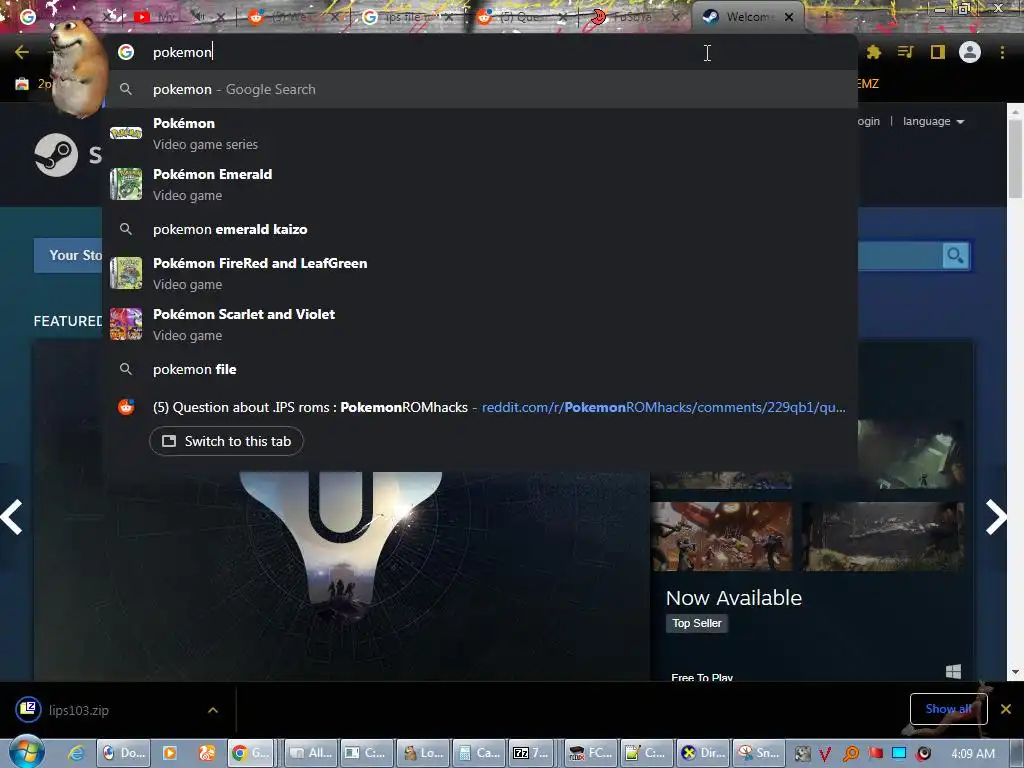Viewport: 1024px width, 768px height.
Task: Click the blue monitor tray icon
Action: tap(899, 754)
